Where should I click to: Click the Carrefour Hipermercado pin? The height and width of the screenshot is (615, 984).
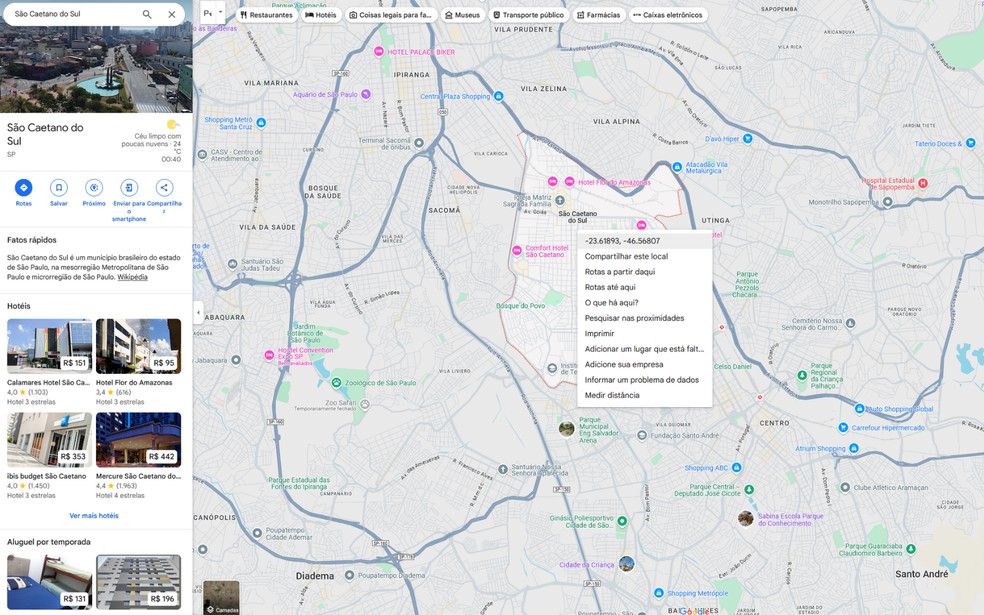click(x=843, y=427)
